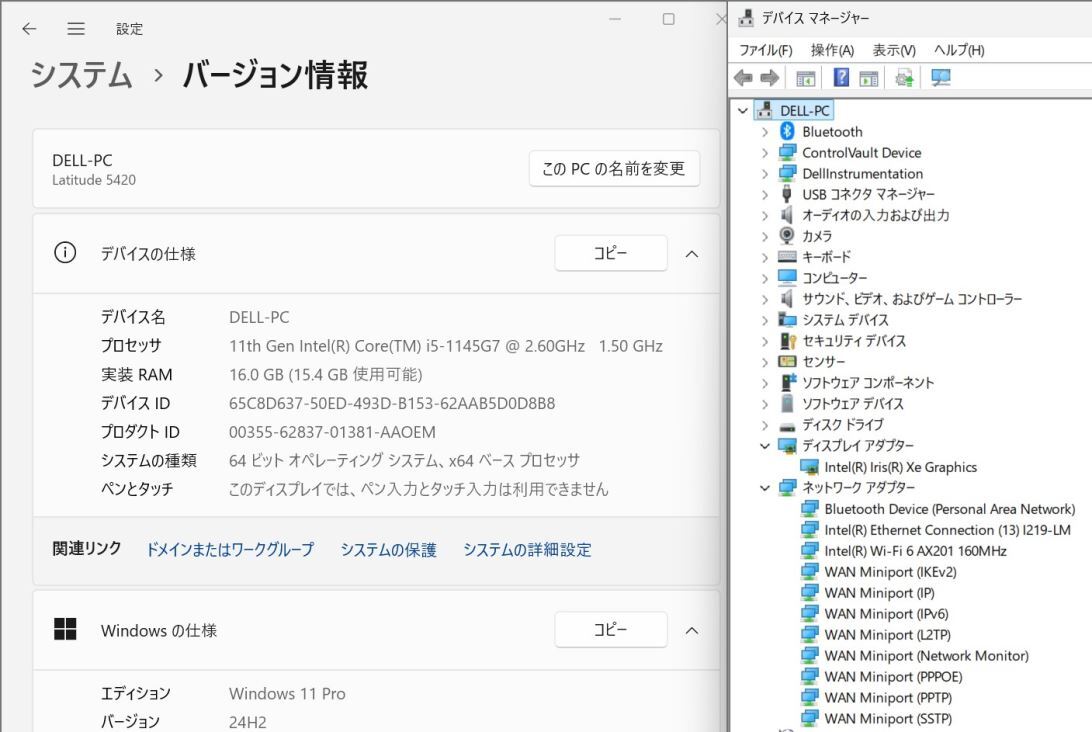Click the Device Manager back arrow toolbar icon
The width and height of the screenshot is (1092, 732).
(743, 78)
